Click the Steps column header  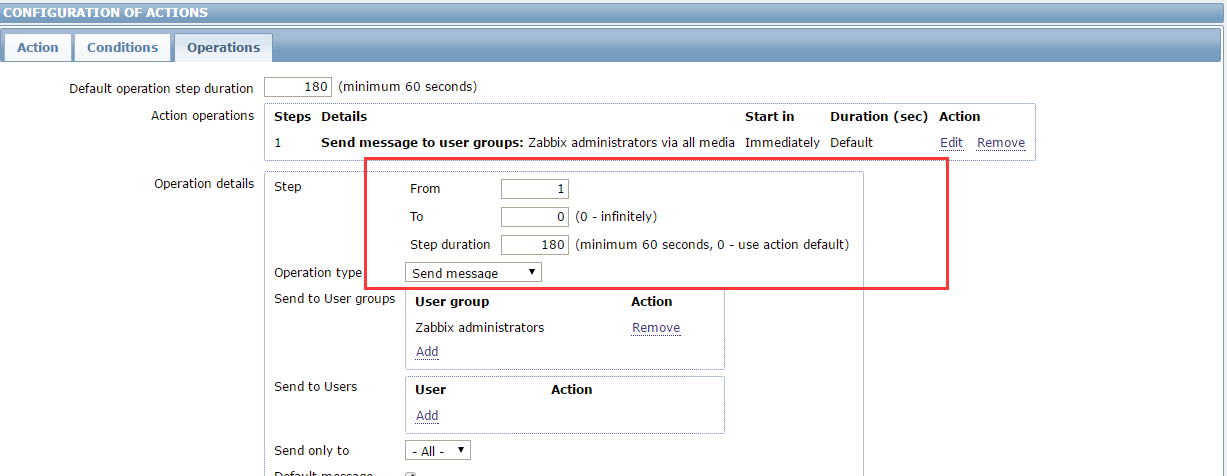coord(292,117)
